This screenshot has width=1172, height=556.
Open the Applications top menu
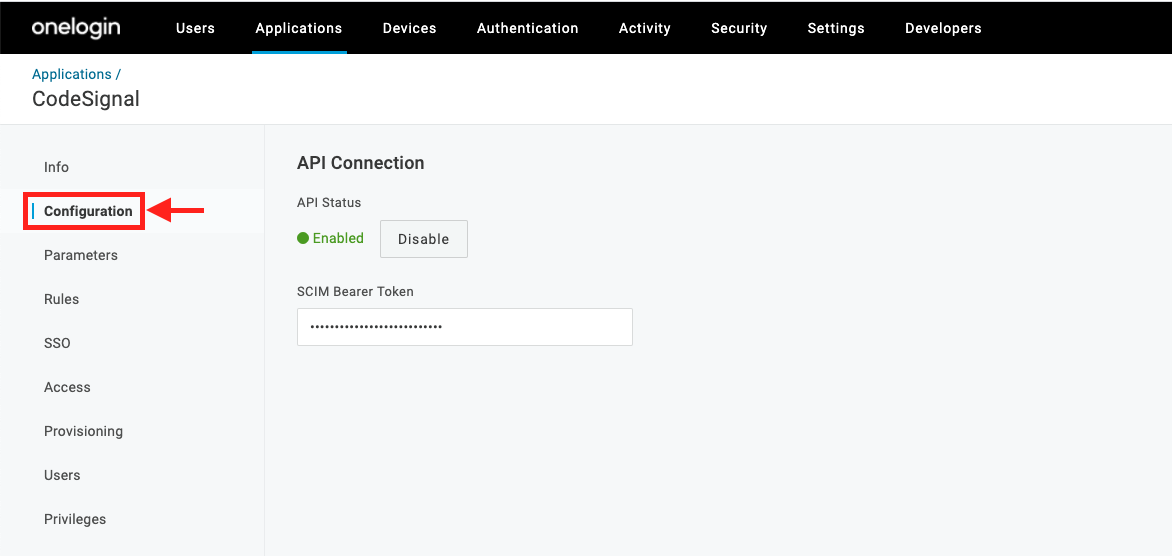pyautogui.click(x=299, y=28)
